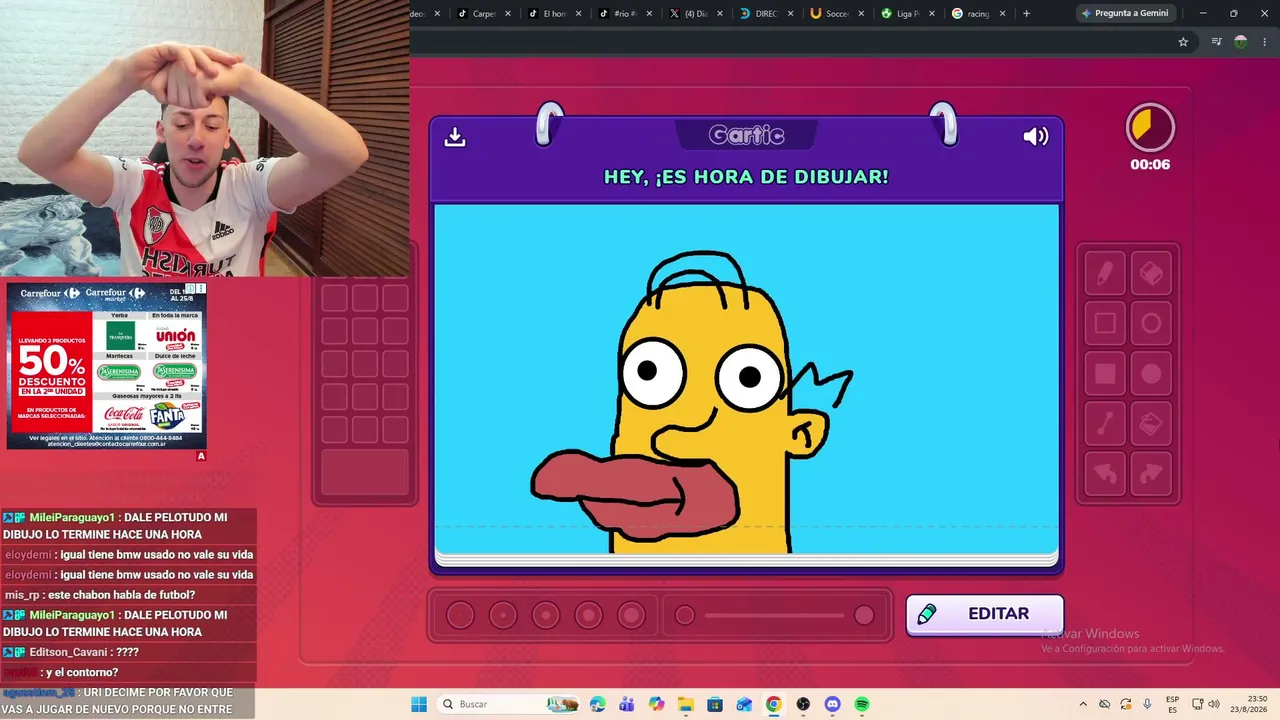Viewport: 1280px width, 720px height.
Task: Select the second largest brush size
Action: click(589, 615)
